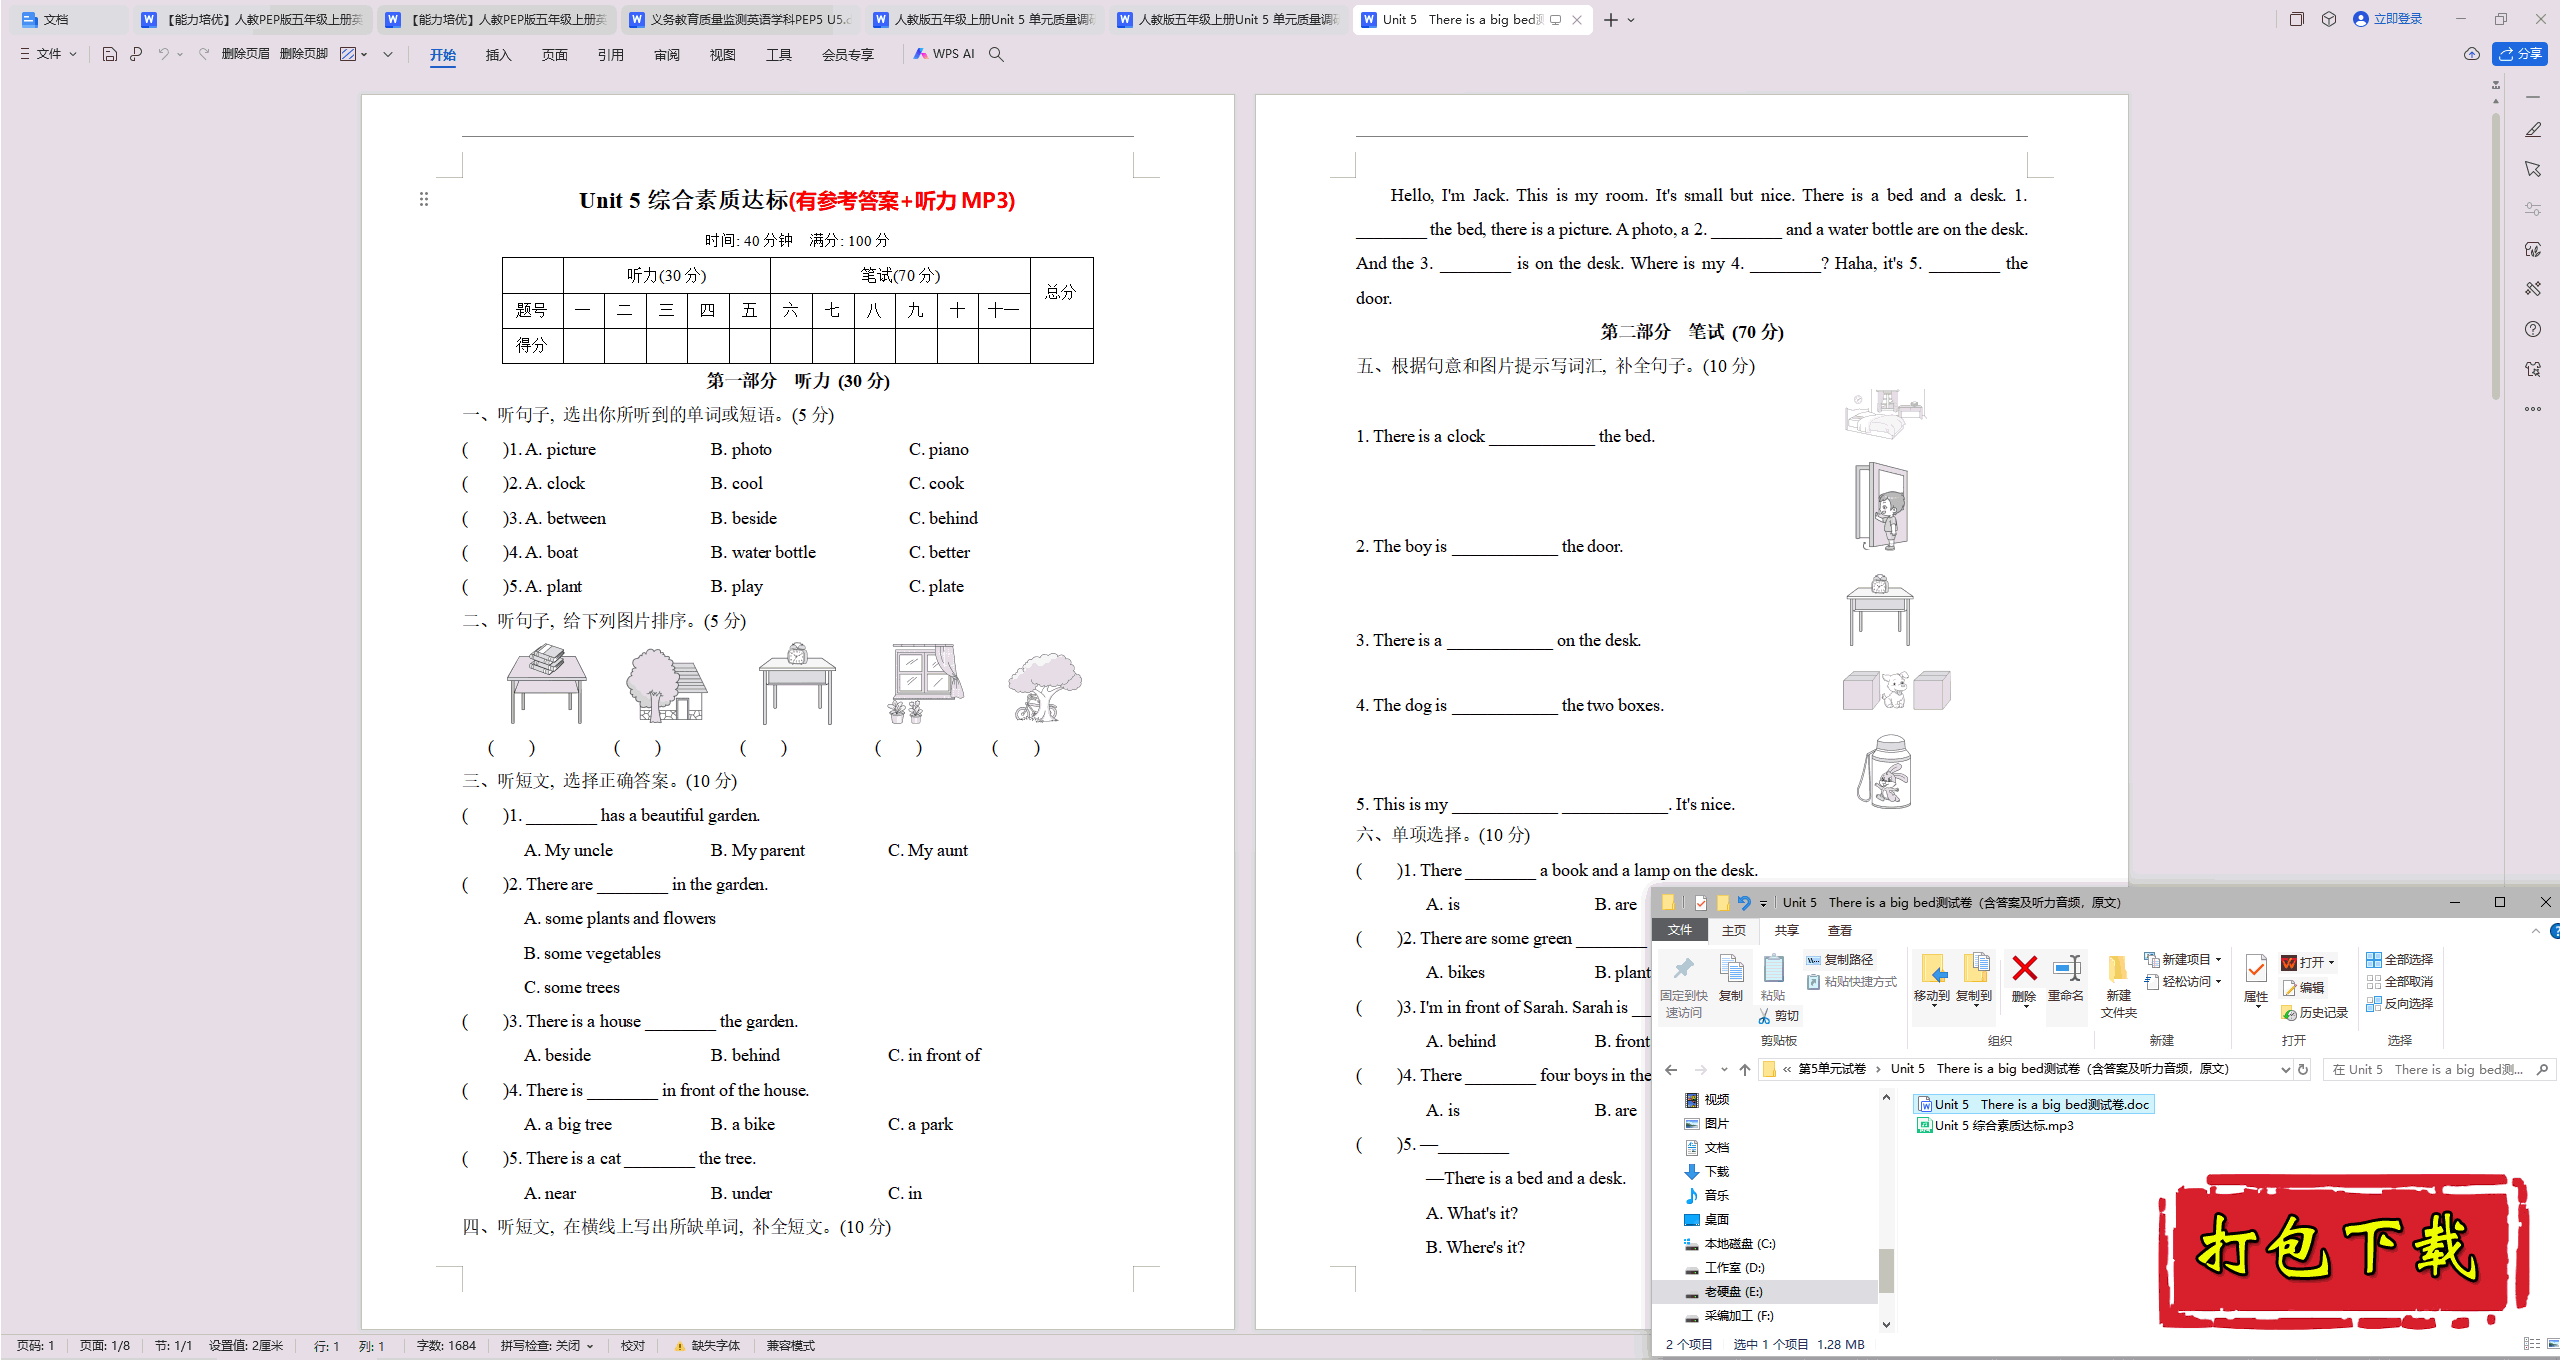
Task: Click Copy path in Explorer ribbon
Action: pyautogui.click(x=1839, y=959)
